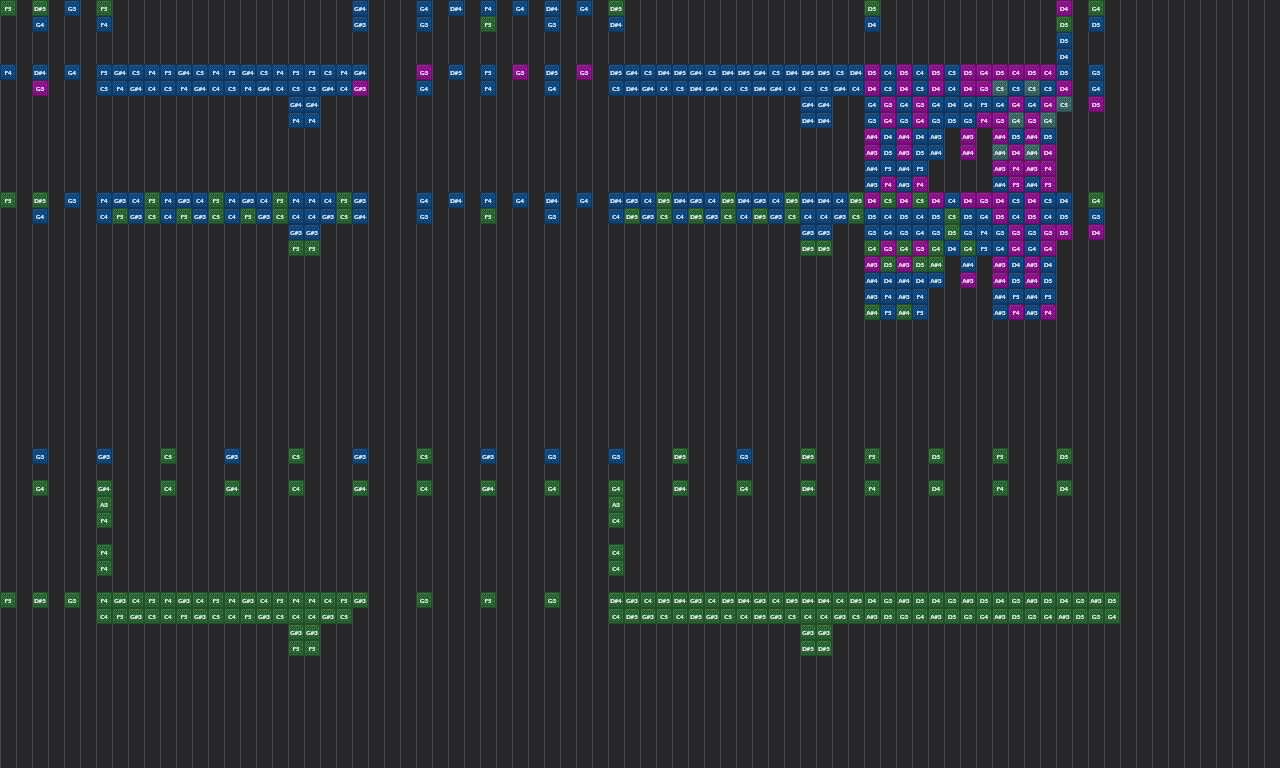Select the green D5 note in the top row

[872, 8]
